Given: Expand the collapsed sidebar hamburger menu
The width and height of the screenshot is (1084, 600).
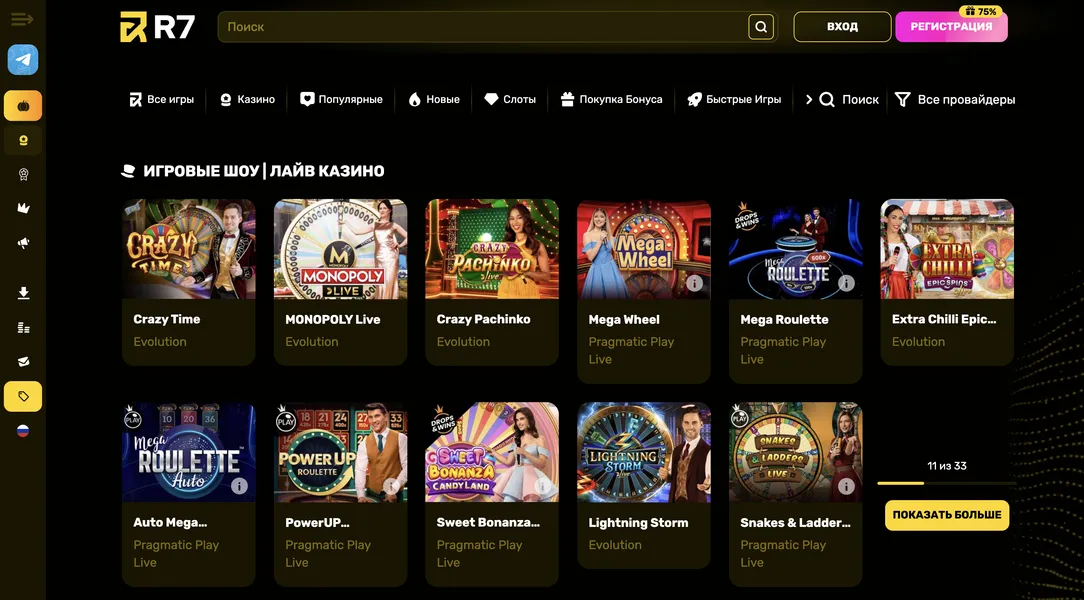Looking at the screenshot, I should pyautogui.click(x=22, y=19).
